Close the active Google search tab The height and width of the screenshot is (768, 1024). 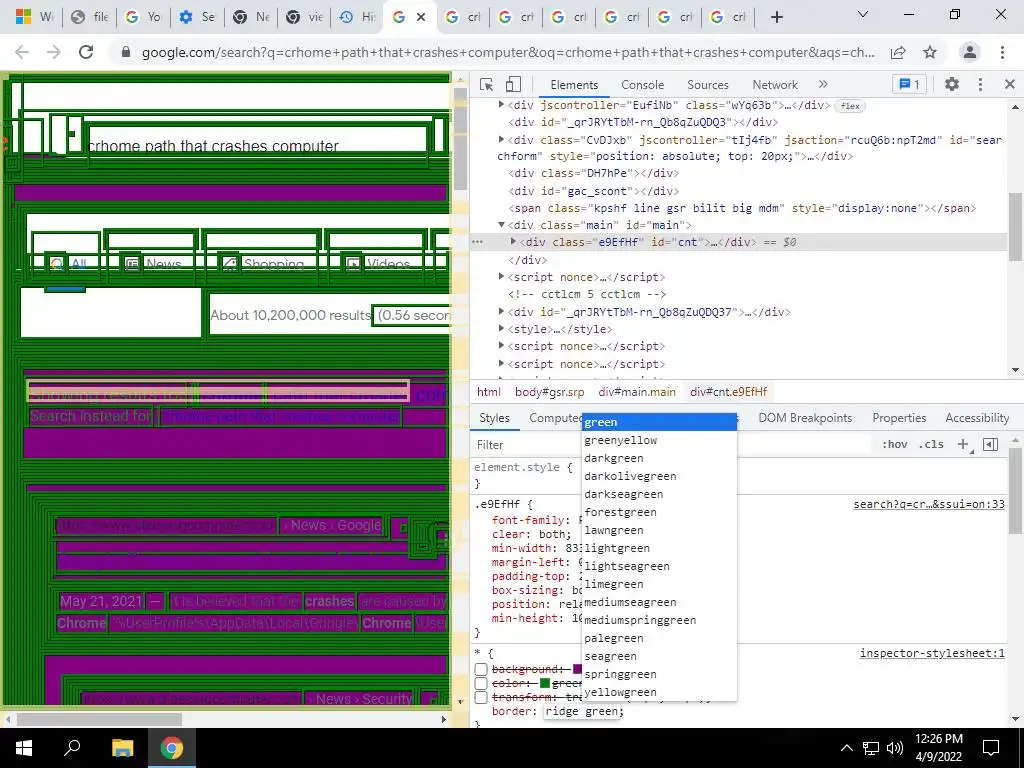pos(421,17)
